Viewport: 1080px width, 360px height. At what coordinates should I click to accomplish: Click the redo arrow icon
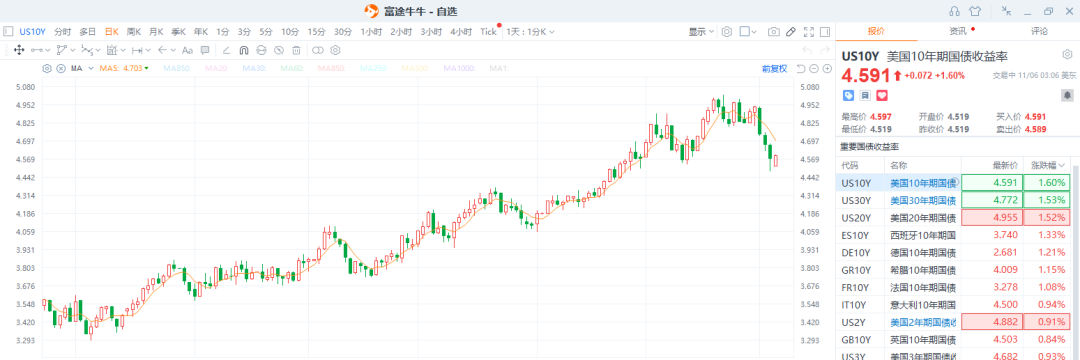[824, 50]
